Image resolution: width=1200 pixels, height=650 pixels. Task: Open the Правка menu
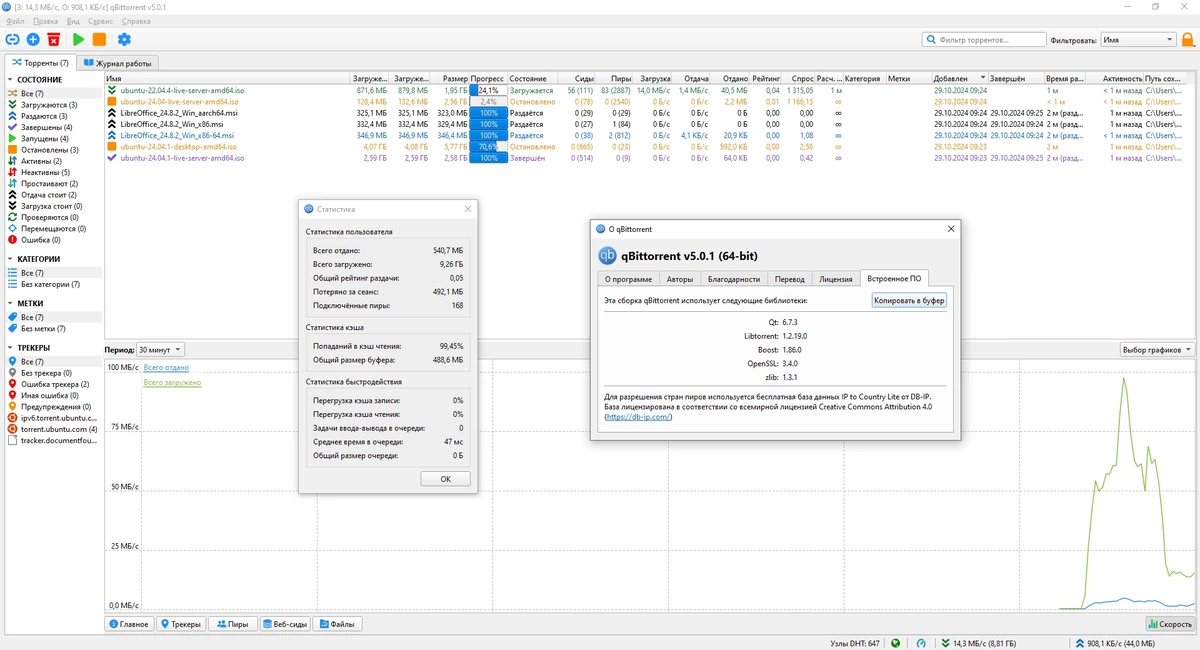45,21
